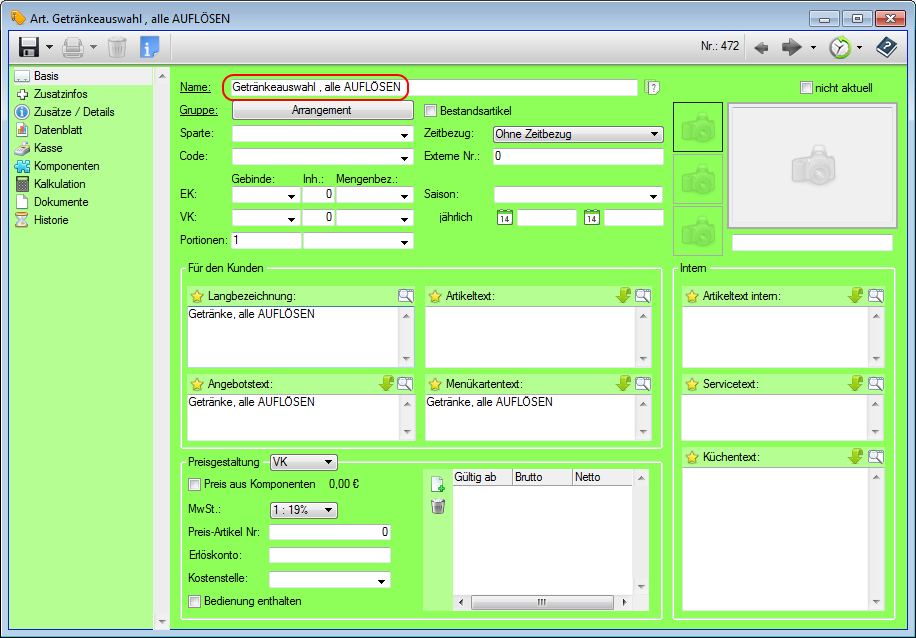Check 'Preis aus Komponenten' option
The image size is (916, 638).
click(x=195, y=484)
